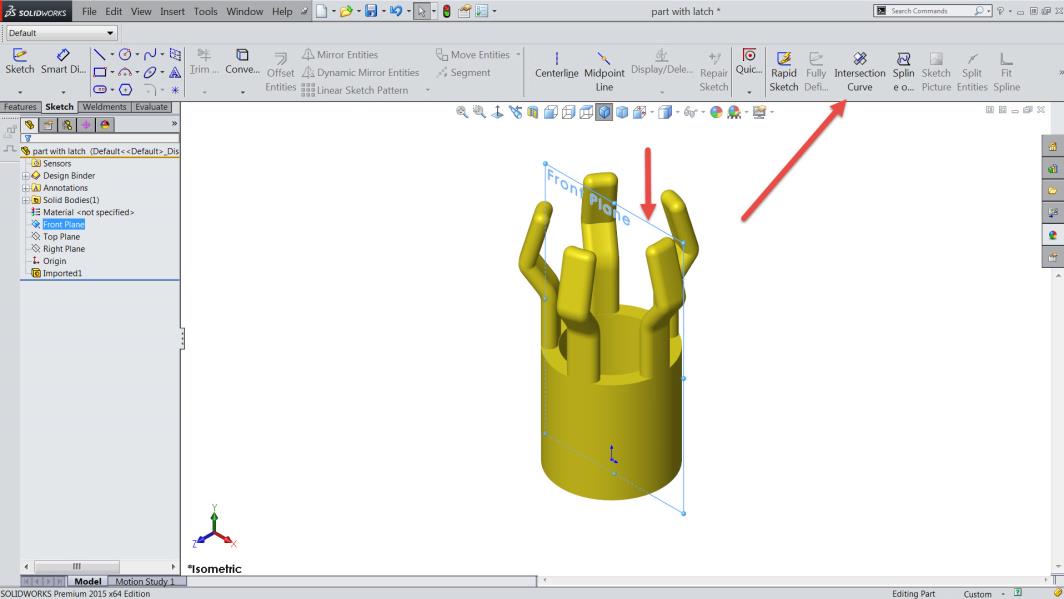Open the PropertyManager panel tab

click(x=48, y=125)
